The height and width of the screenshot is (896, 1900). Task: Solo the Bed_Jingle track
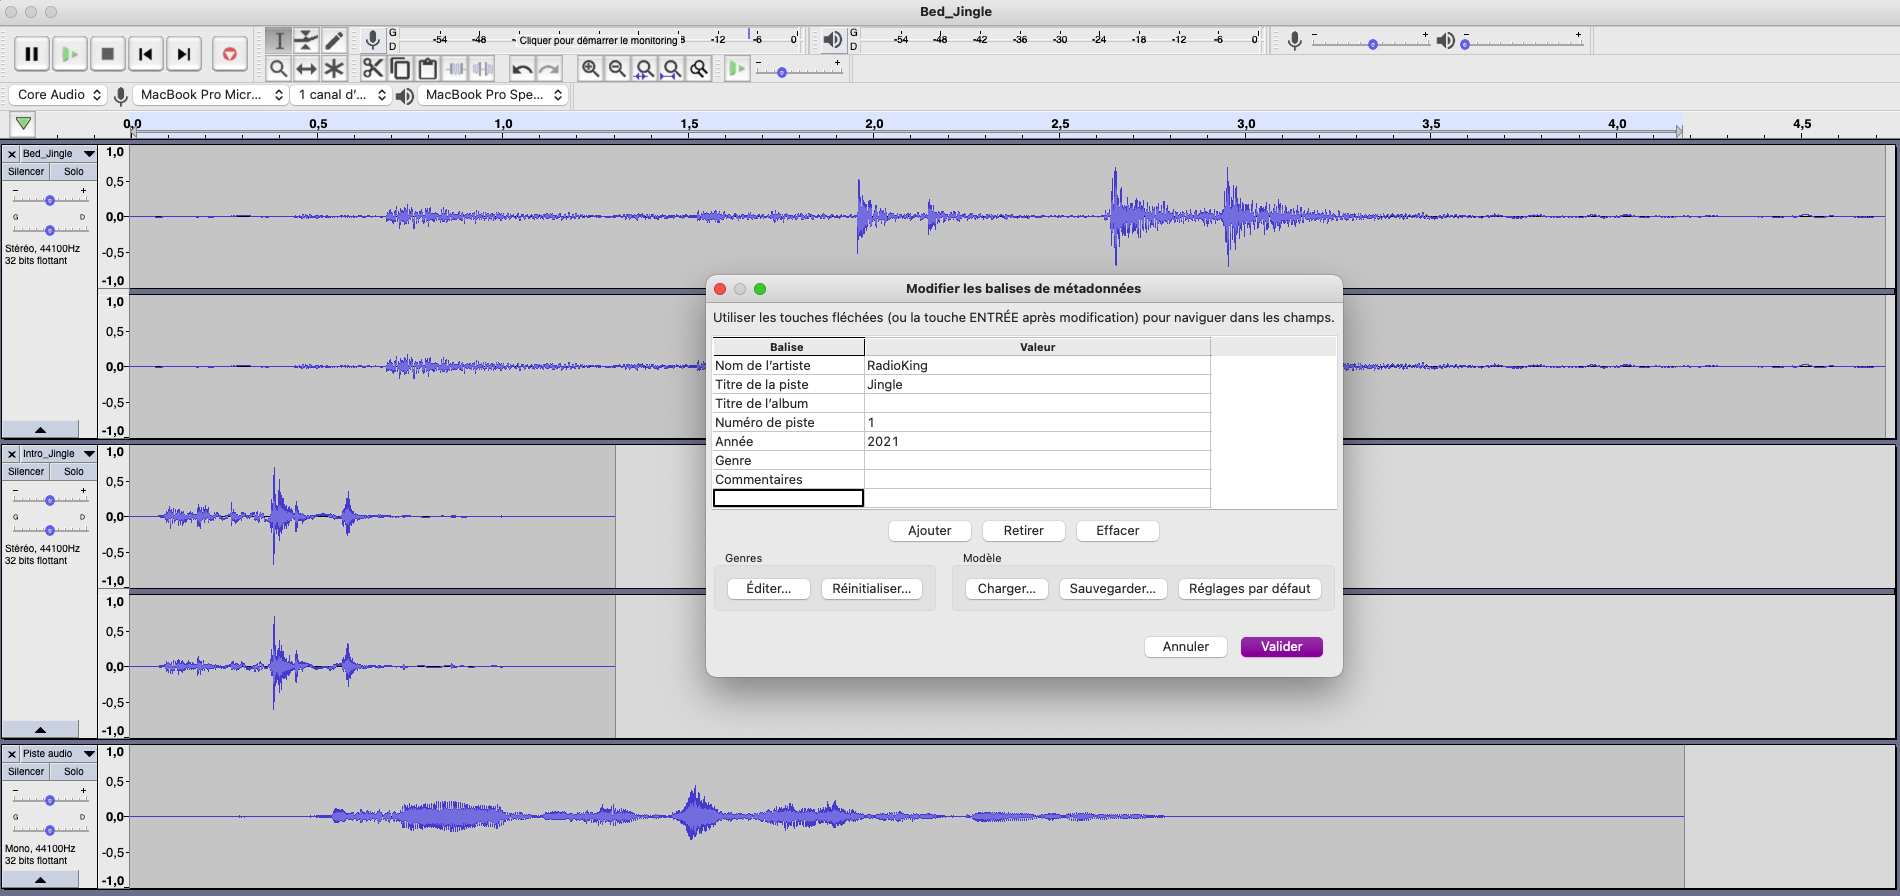pos(74,172)
